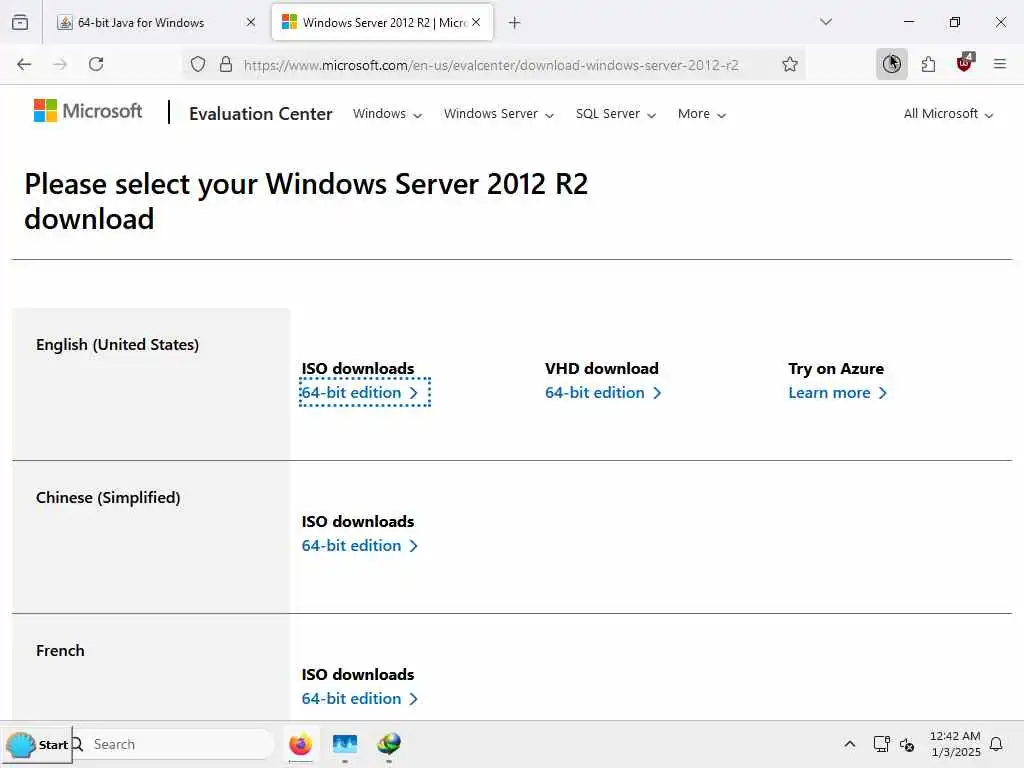Viewport: 1024px width, 768px height.
Task: Click the forward navigation arrow
Action: click(60, 64)
